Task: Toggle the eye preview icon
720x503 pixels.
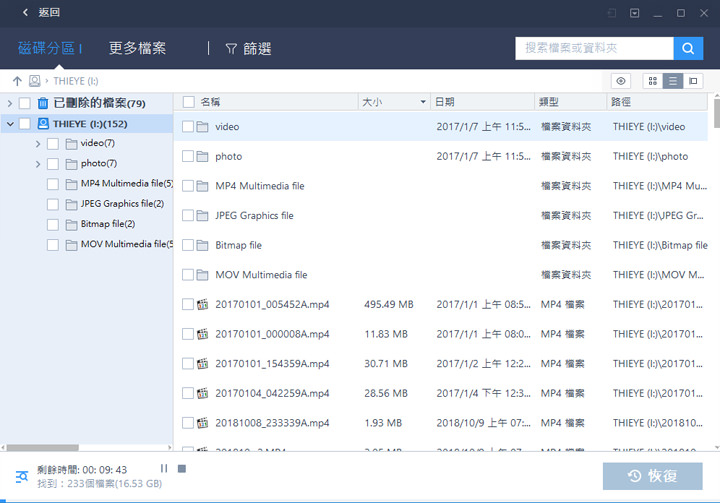Action: [x=622, y=81]
